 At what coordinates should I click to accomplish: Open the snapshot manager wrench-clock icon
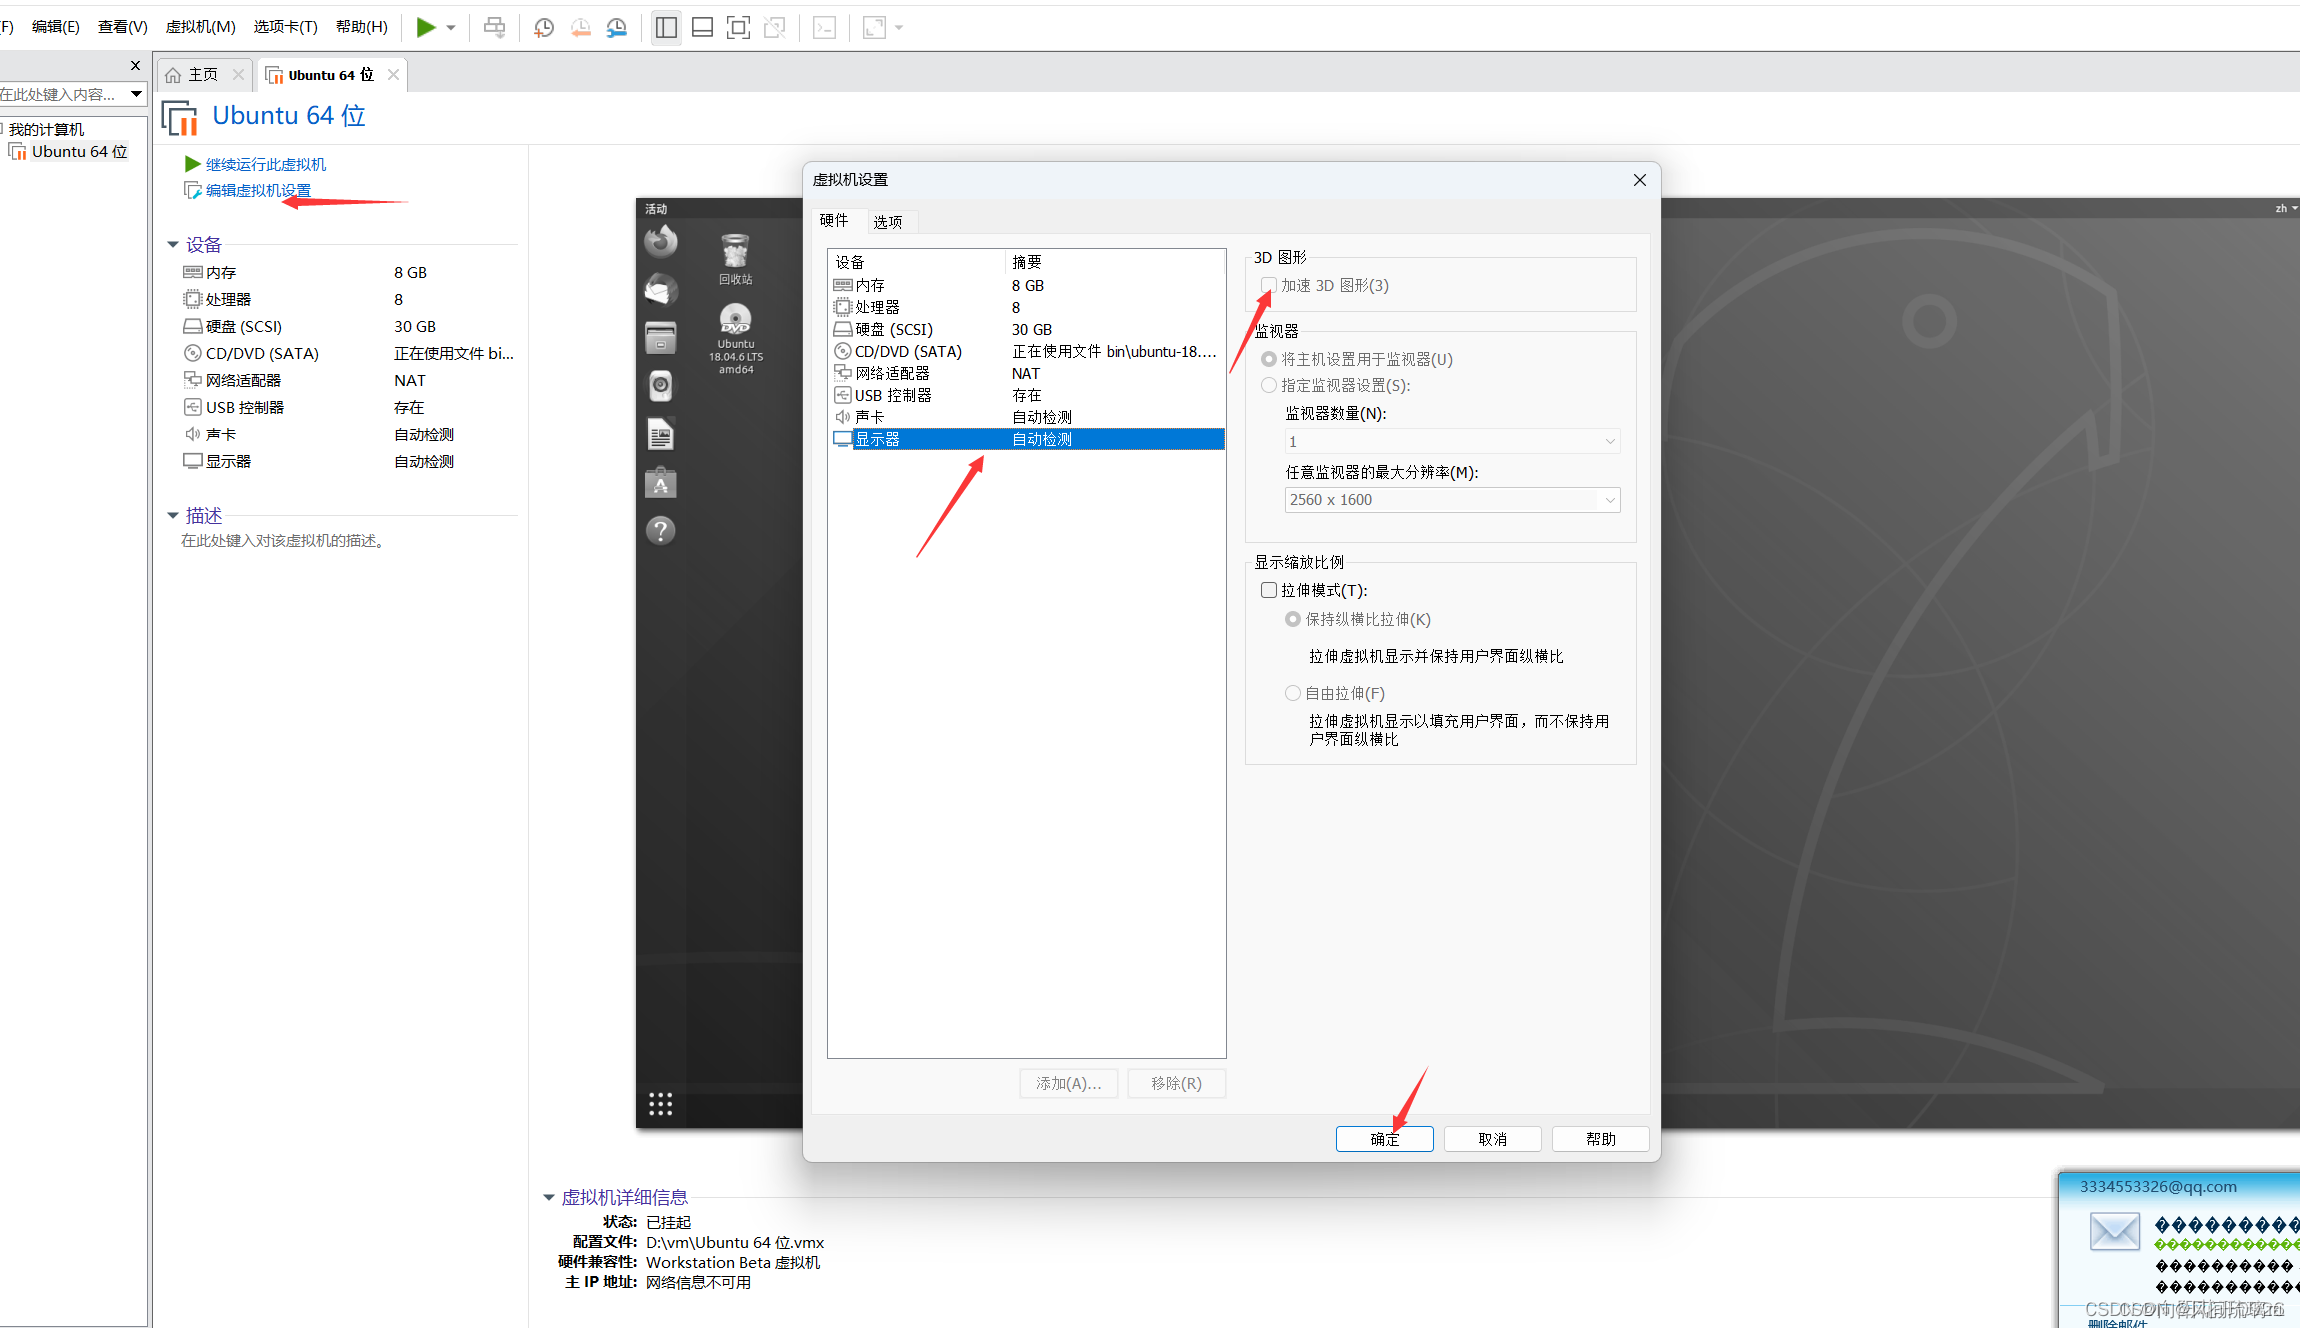(x=617, y=27)
